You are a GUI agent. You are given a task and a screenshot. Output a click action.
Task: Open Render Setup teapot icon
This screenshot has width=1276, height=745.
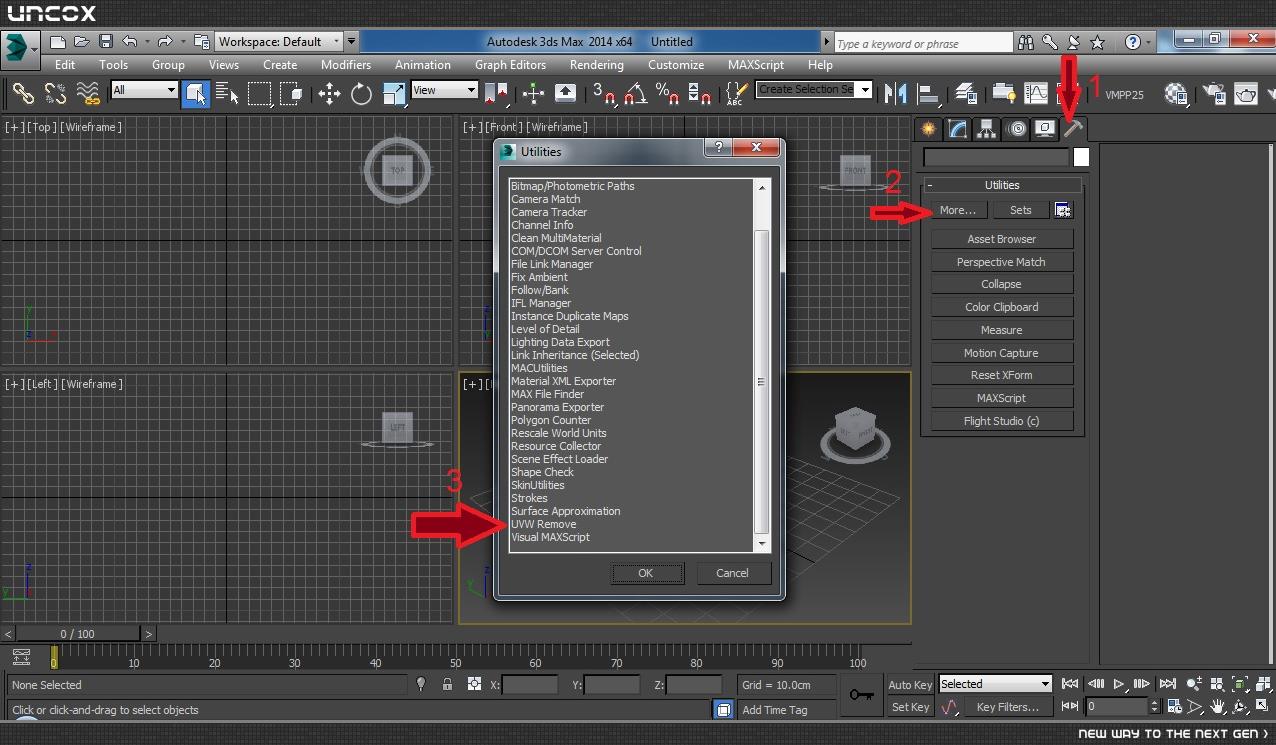coord(1214,94)
